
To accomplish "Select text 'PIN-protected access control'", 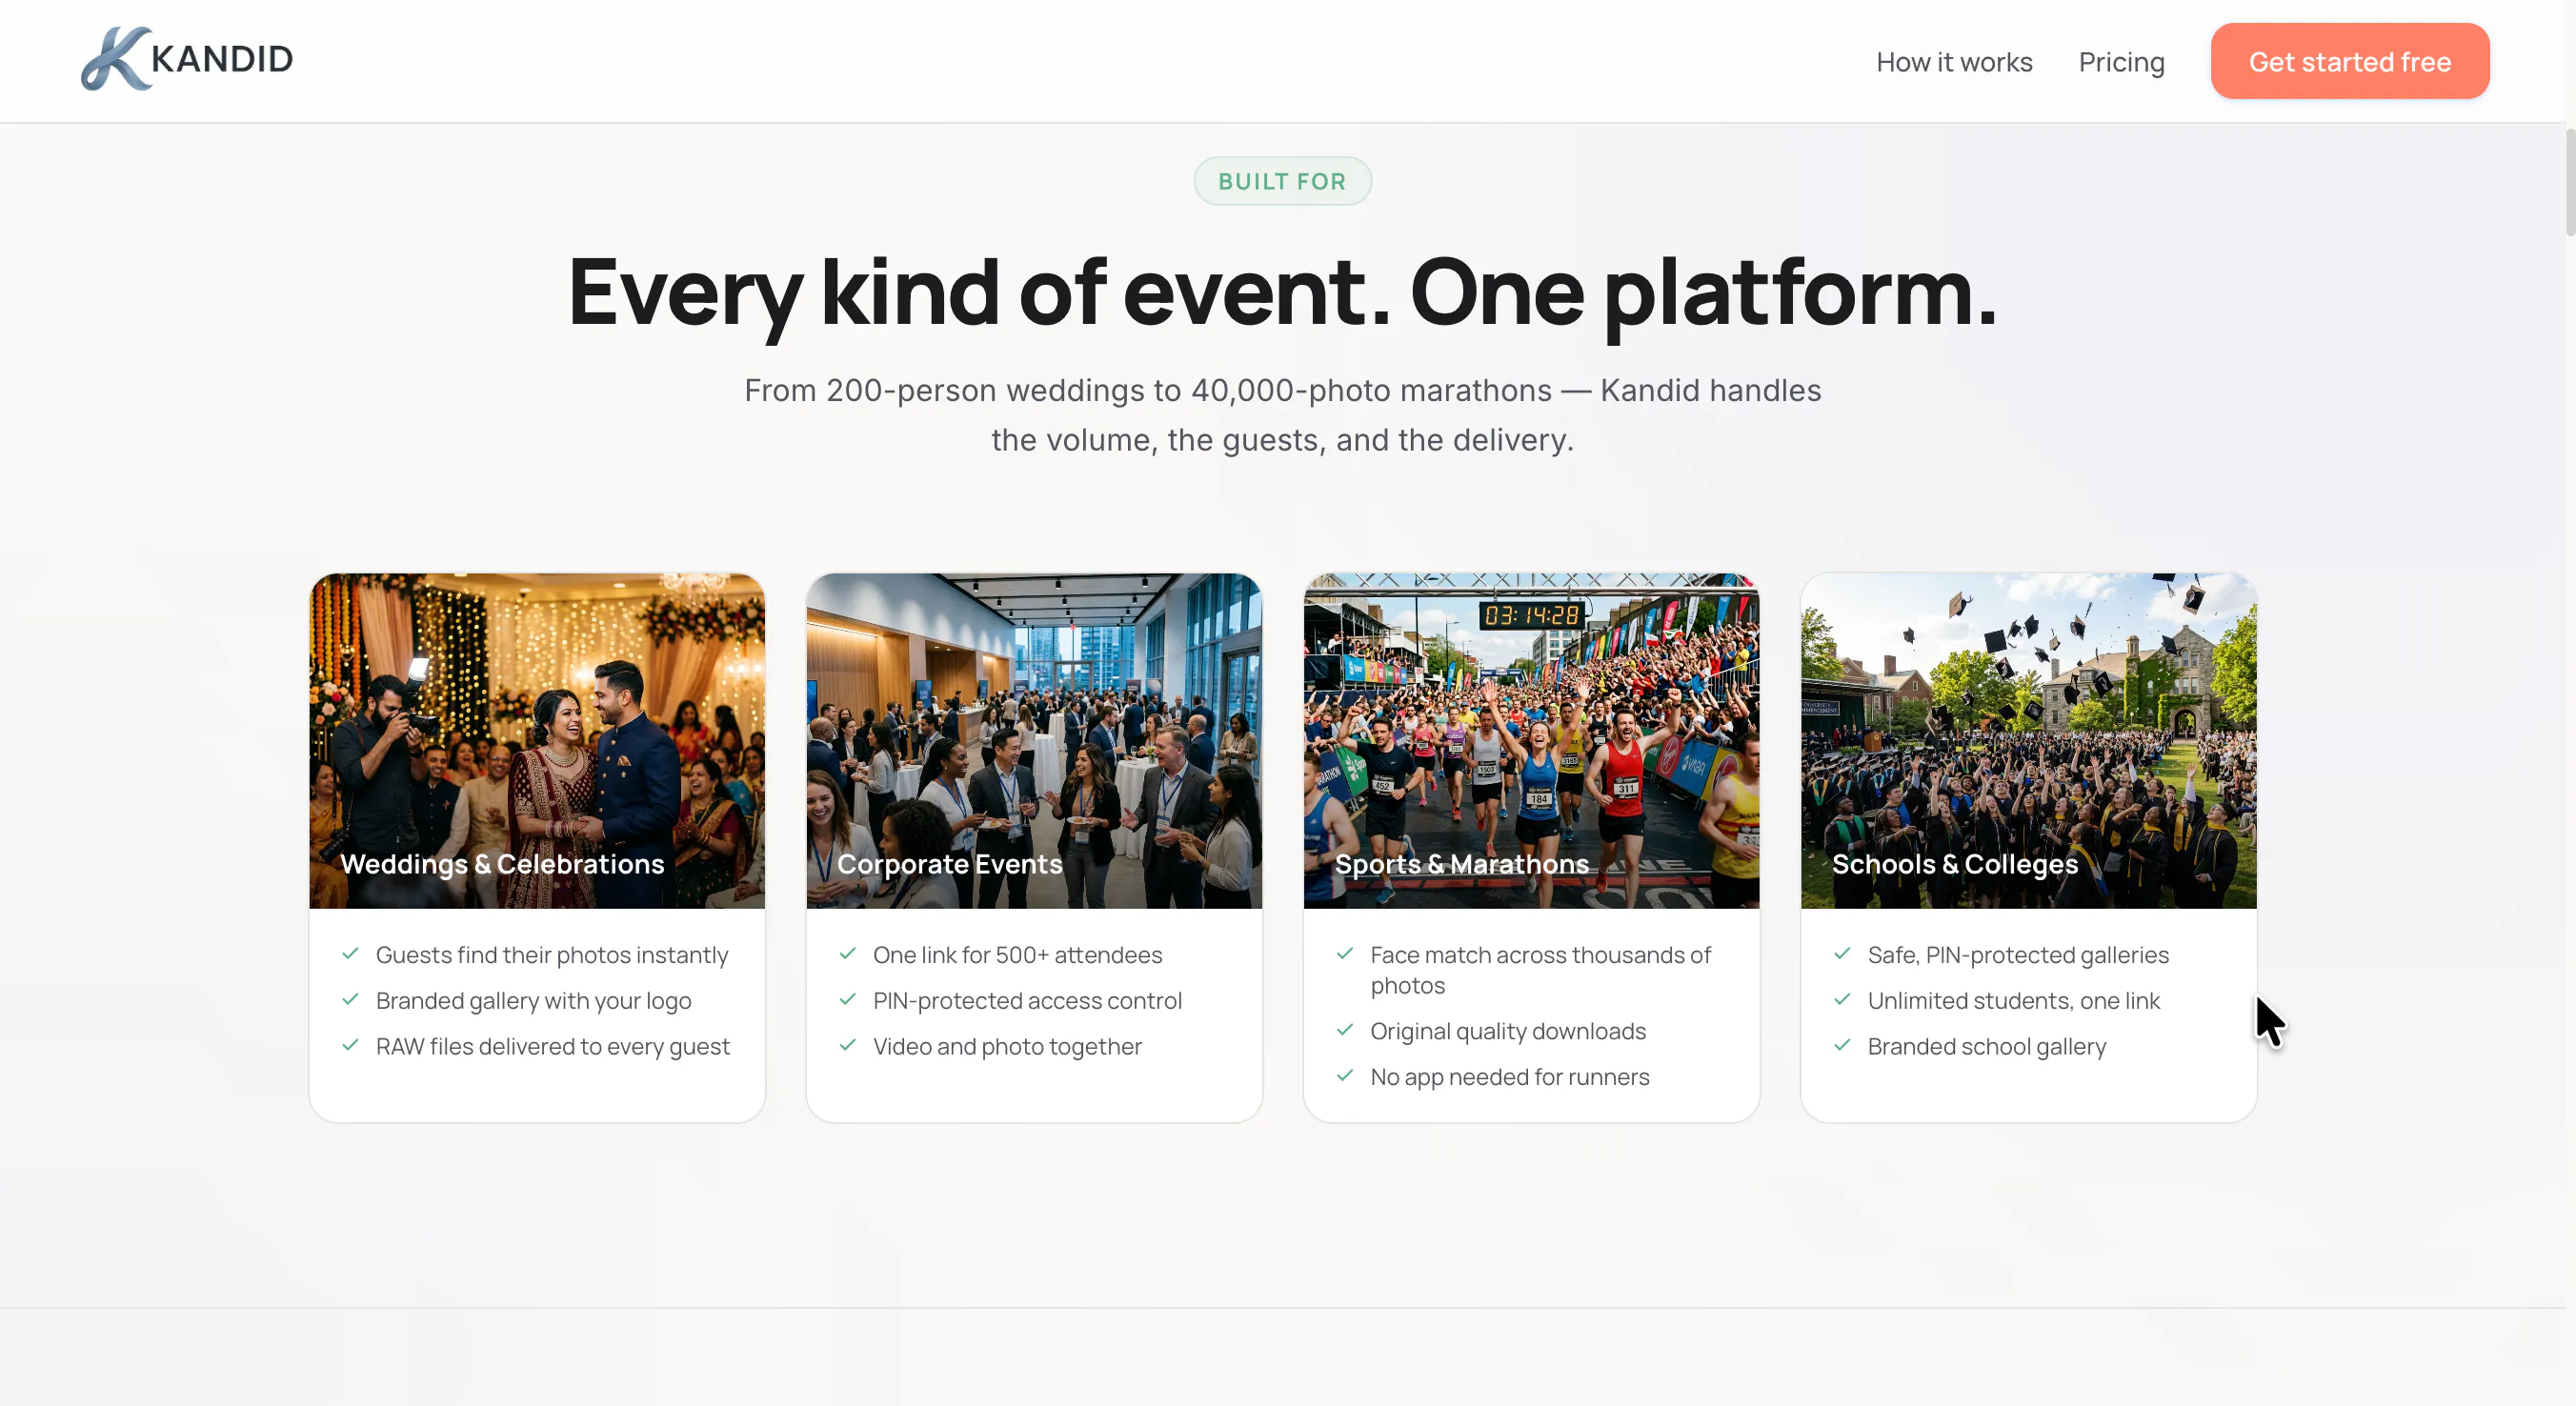I will (x=1027, y=1001).
